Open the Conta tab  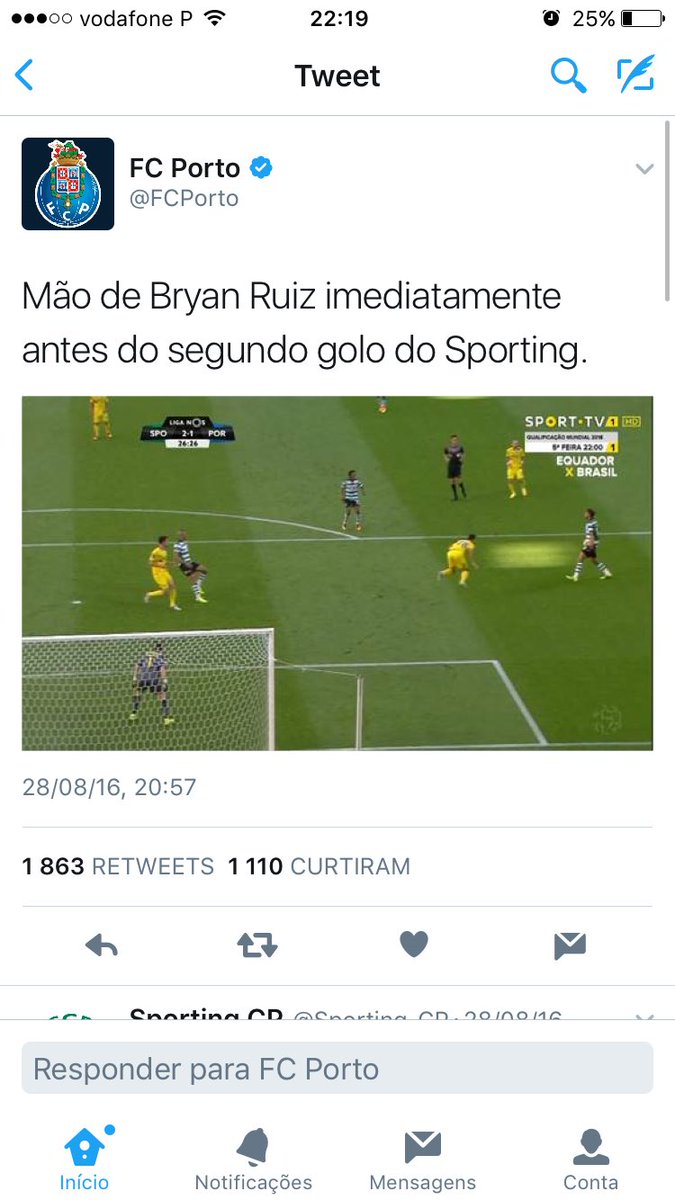591,1159
